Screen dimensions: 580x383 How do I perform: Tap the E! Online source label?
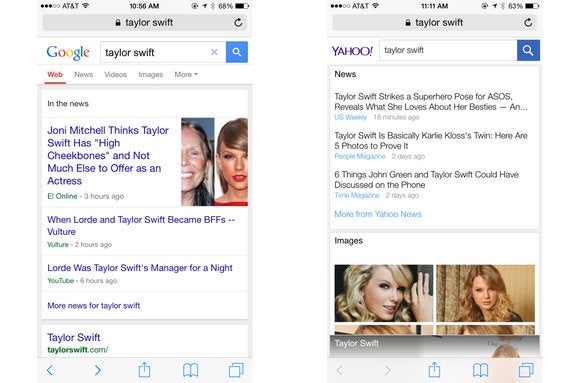[x=62, y=196]
